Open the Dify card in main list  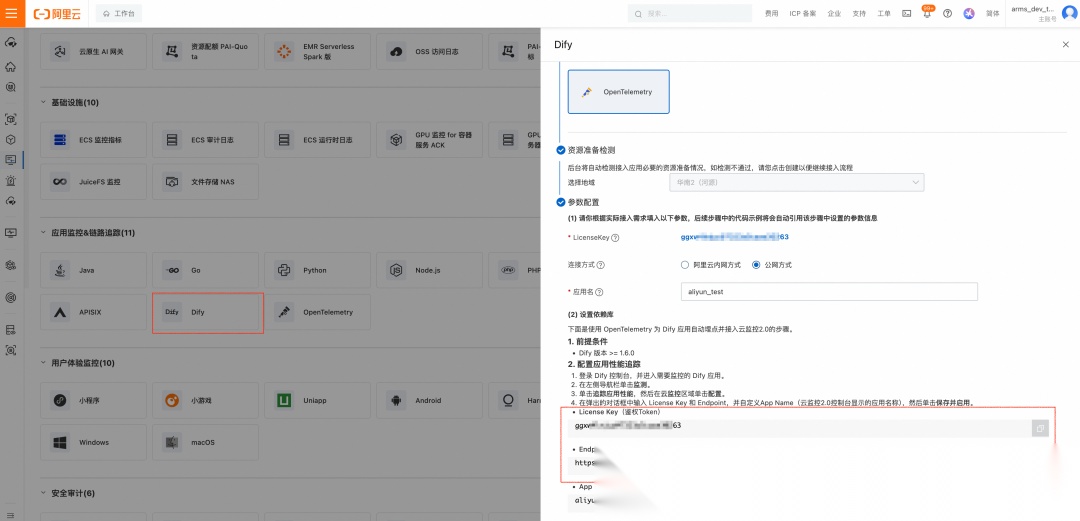[205, 312]
